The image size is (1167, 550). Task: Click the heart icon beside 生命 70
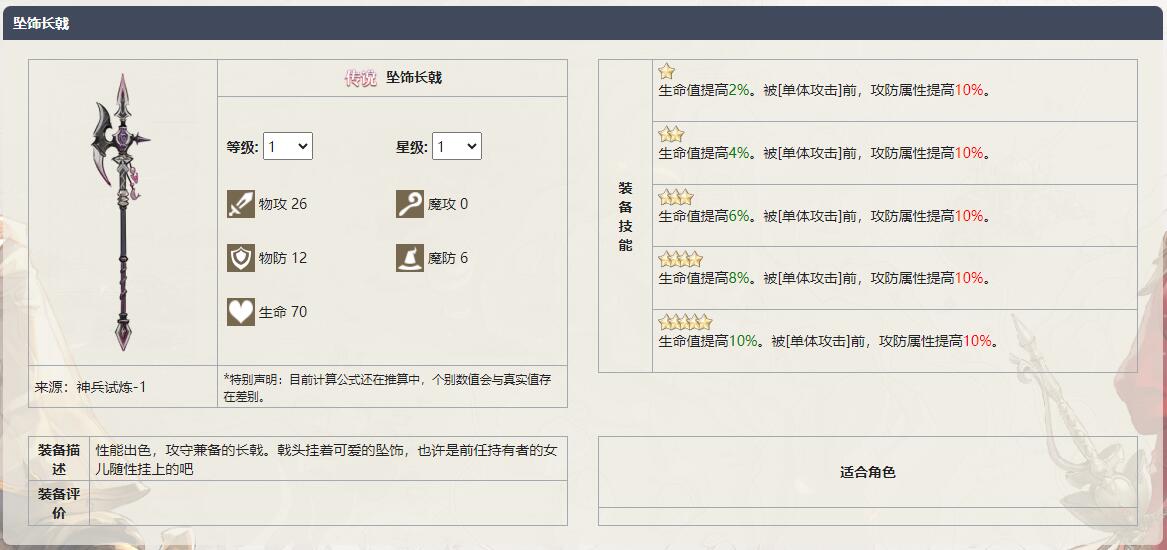point(240,312)
